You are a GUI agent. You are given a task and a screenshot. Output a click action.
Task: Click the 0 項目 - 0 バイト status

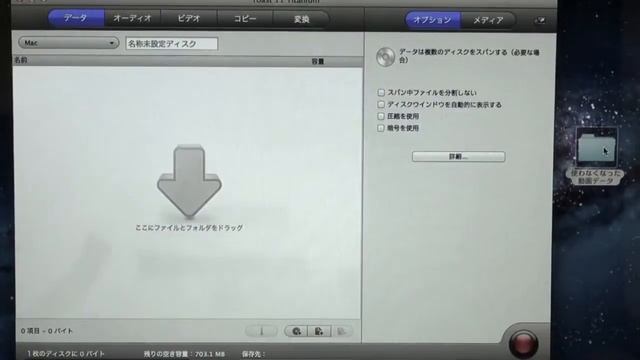47,331
